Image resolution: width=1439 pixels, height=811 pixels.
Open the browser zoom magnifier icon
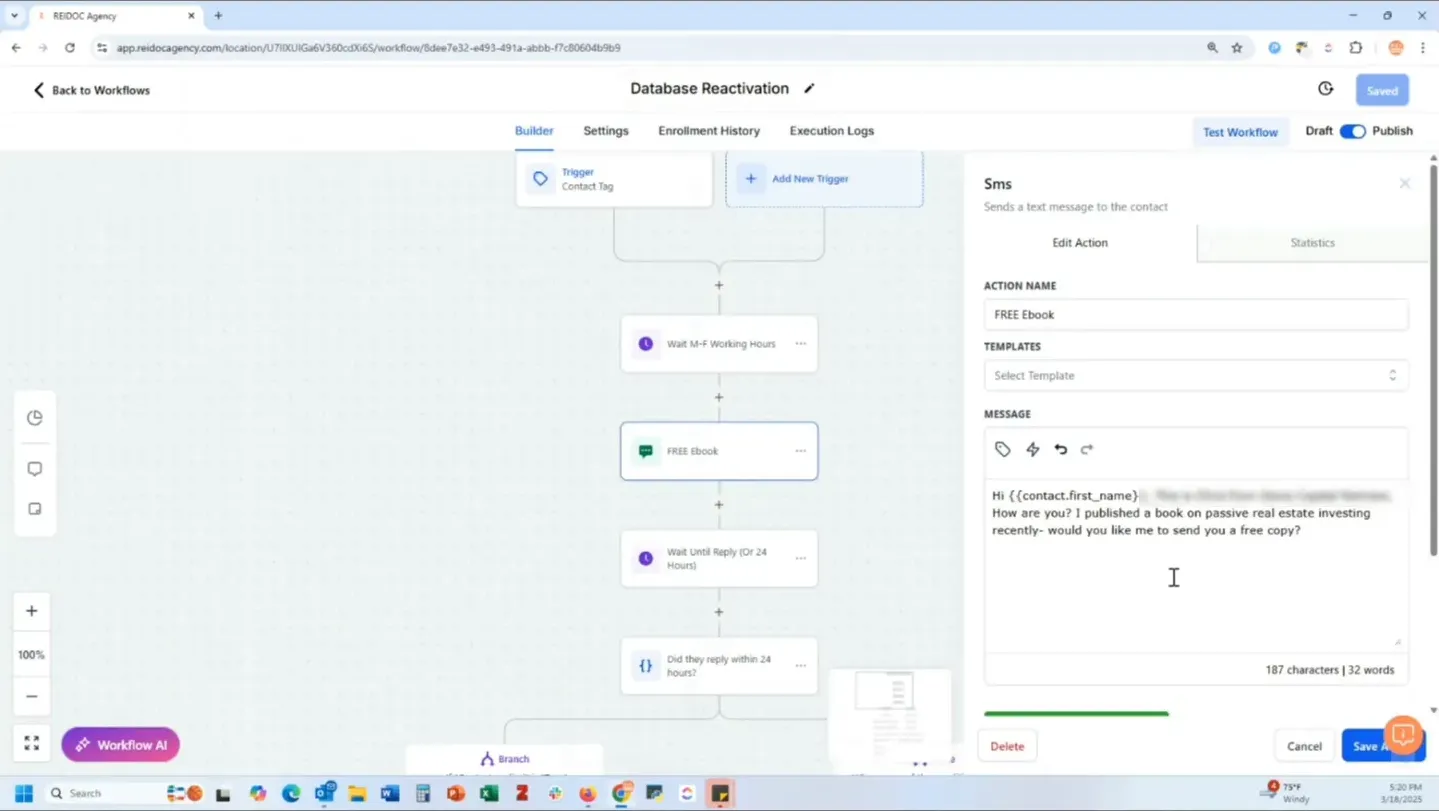(x=1212, y=48)
